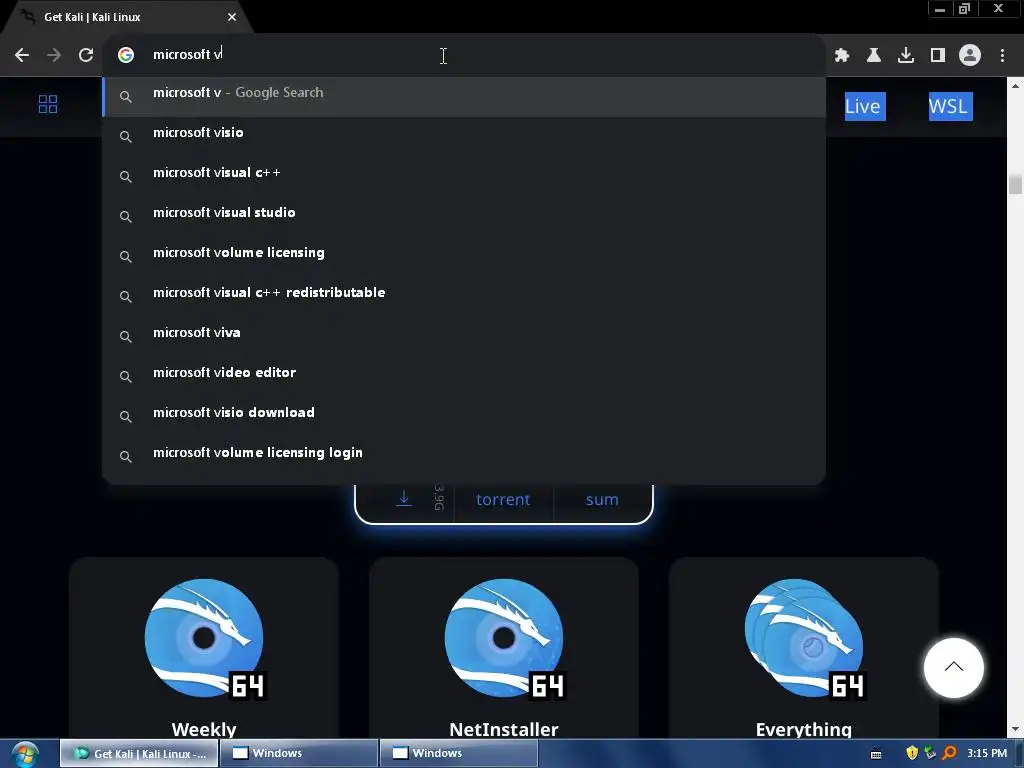Click the page scrollbar down arrow
This screenshot has width=1024, height=768.
point(1015,729)
